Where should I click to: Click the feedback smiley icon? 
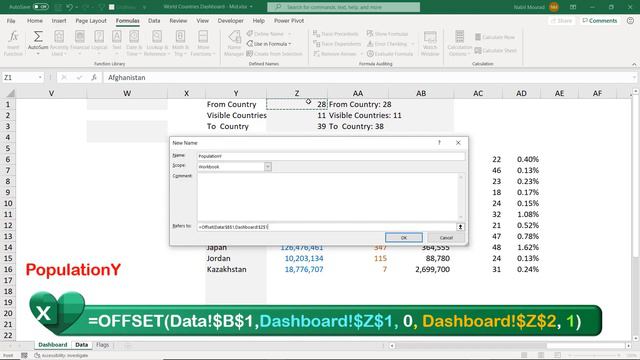(x=630, y=20)
